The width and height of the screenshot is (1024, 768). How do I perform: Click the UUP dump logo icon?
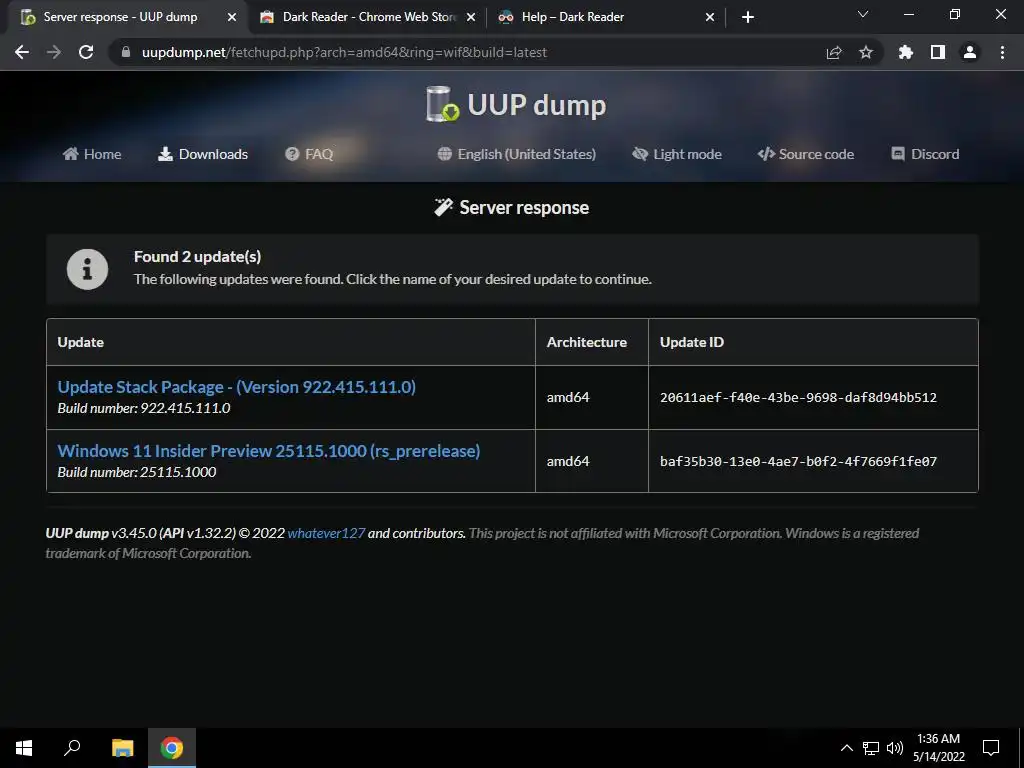tap(443, 104)
